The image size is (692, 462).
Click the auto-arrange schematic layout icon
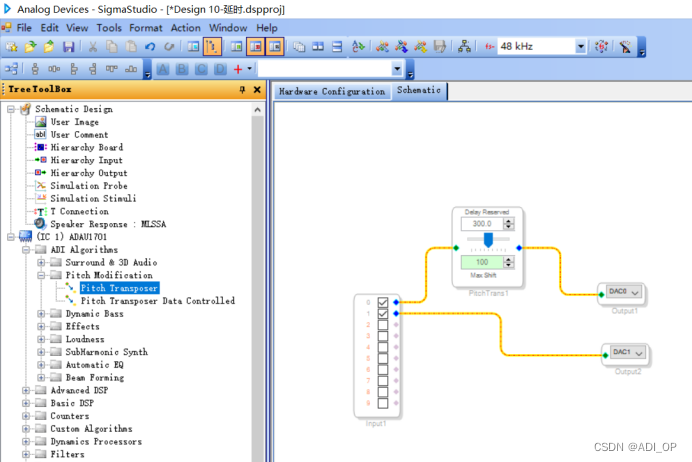(x=11, y=69)
